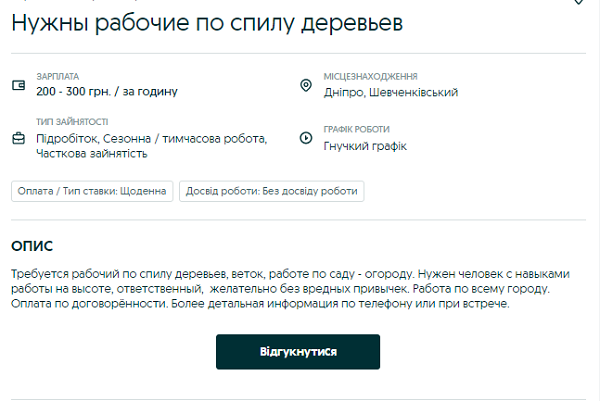Screen dimensions: 600x401
Task: Click the ГРАФІК РОБОТИ label
Action: 356,129
